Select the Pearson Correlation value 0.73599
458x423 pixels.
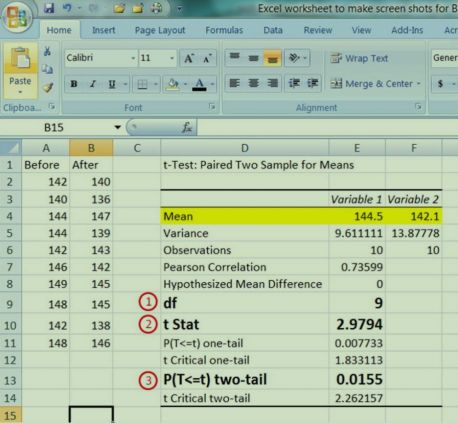tap(357, 267)
